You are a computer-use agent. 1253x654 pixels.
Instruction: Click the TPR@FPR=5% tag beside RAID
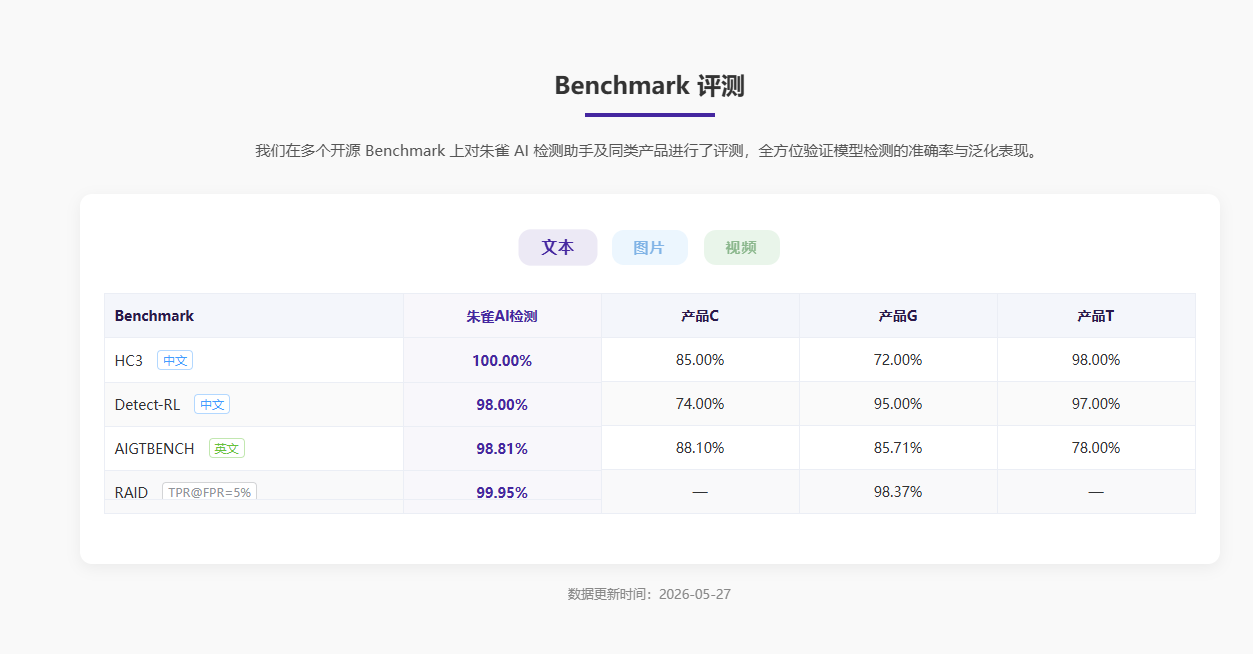[x=210, y=493]
